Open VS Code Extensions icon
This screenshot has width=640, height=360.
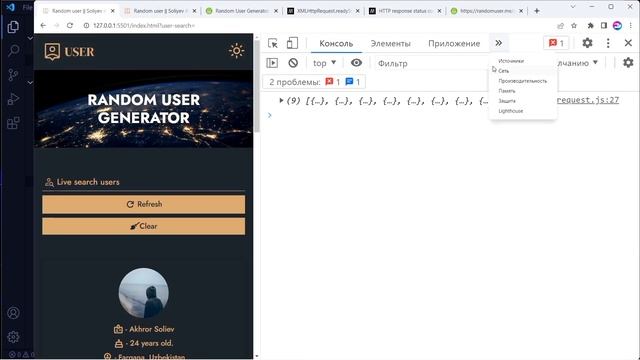pos(13,122)
